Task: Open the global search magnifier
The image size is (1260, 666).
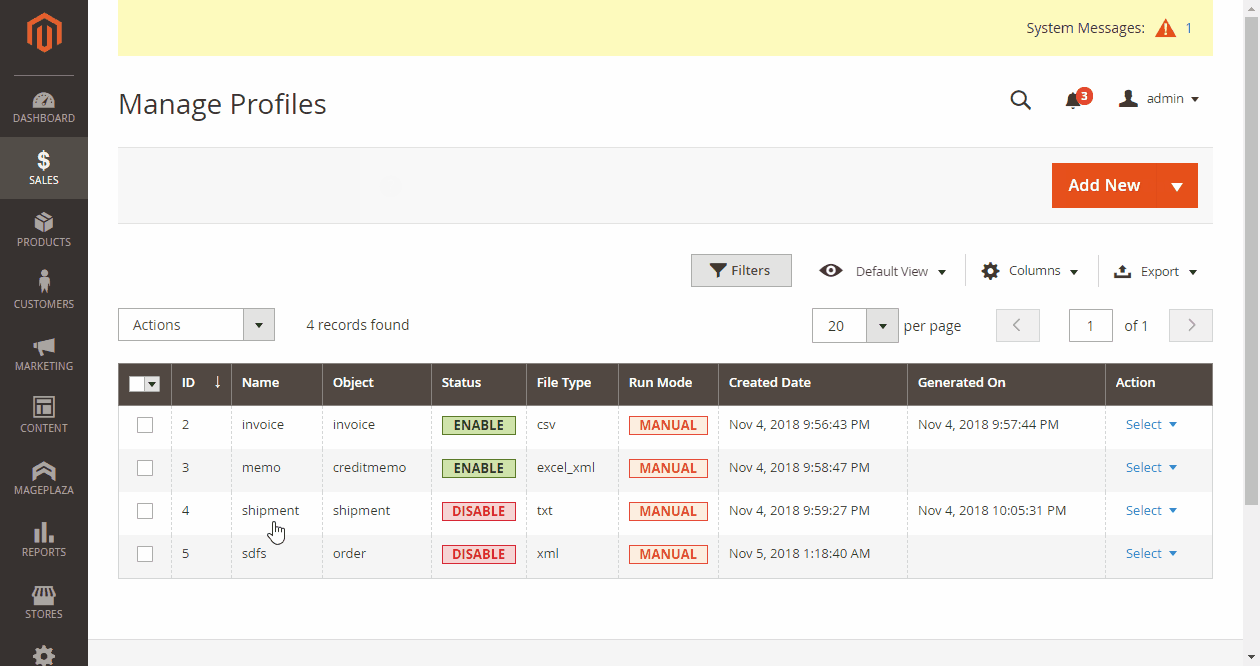Action: click(1020, 99)
